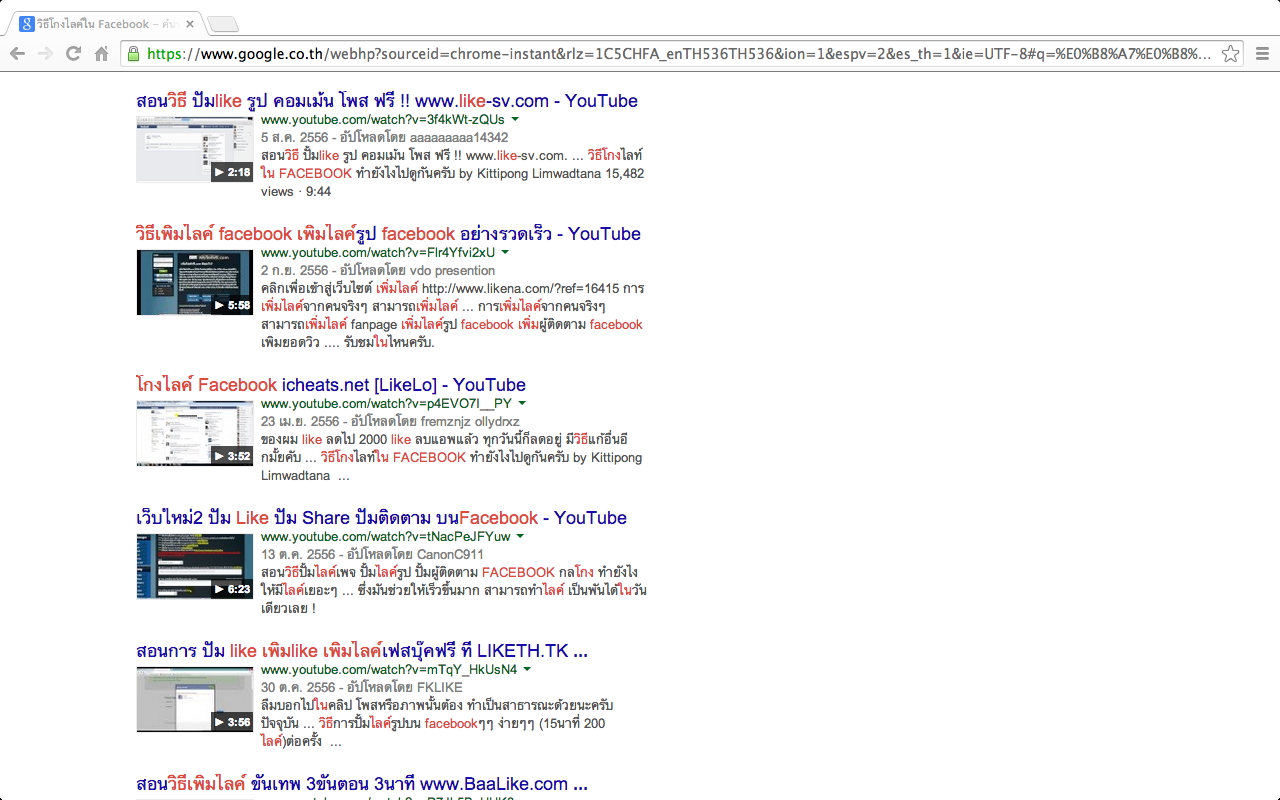Open result mentioning www.BaaLike.com
Viewport: 1280px width, 800px height.
[x=362, y=784]
